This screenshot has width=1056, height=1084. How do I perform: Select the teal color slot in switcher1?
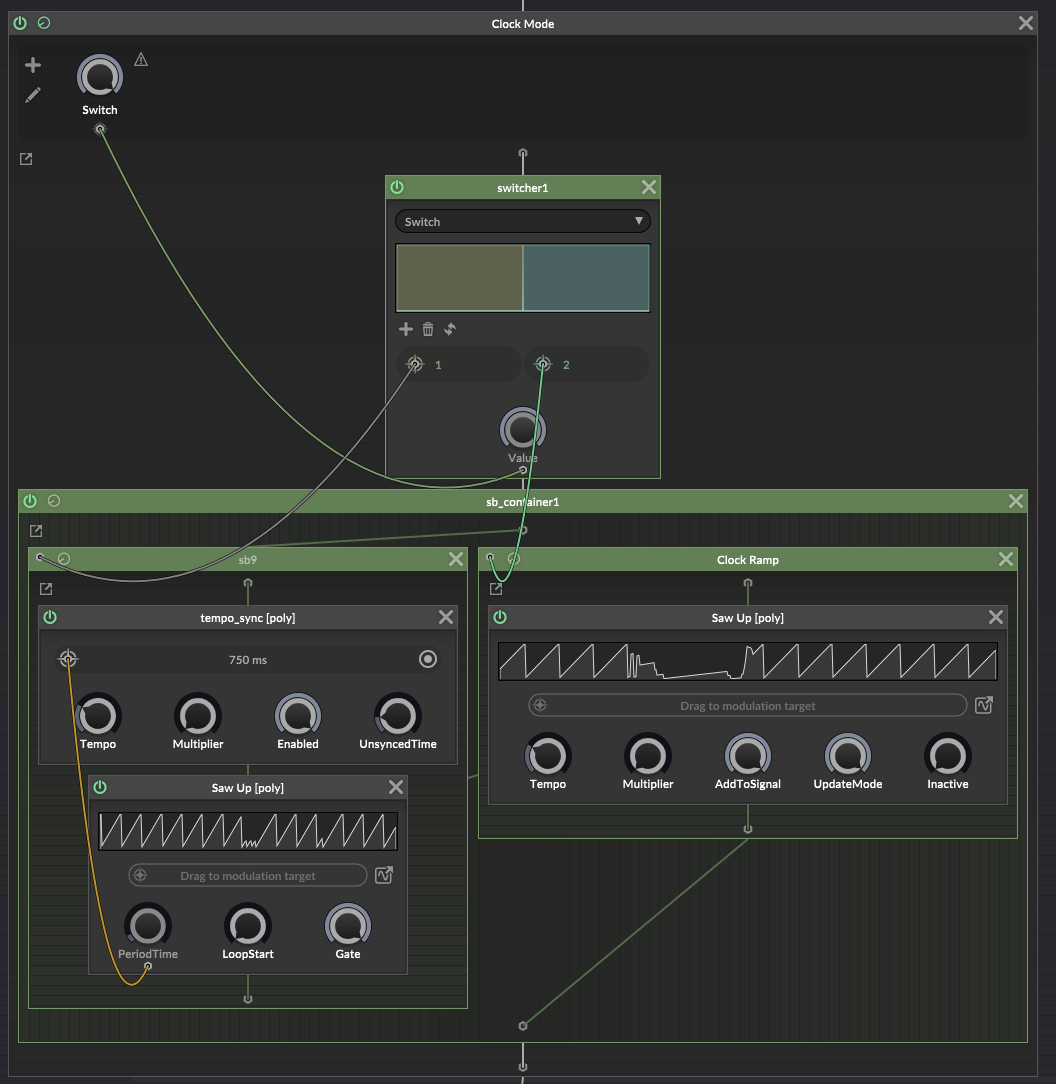pos(586,278)
